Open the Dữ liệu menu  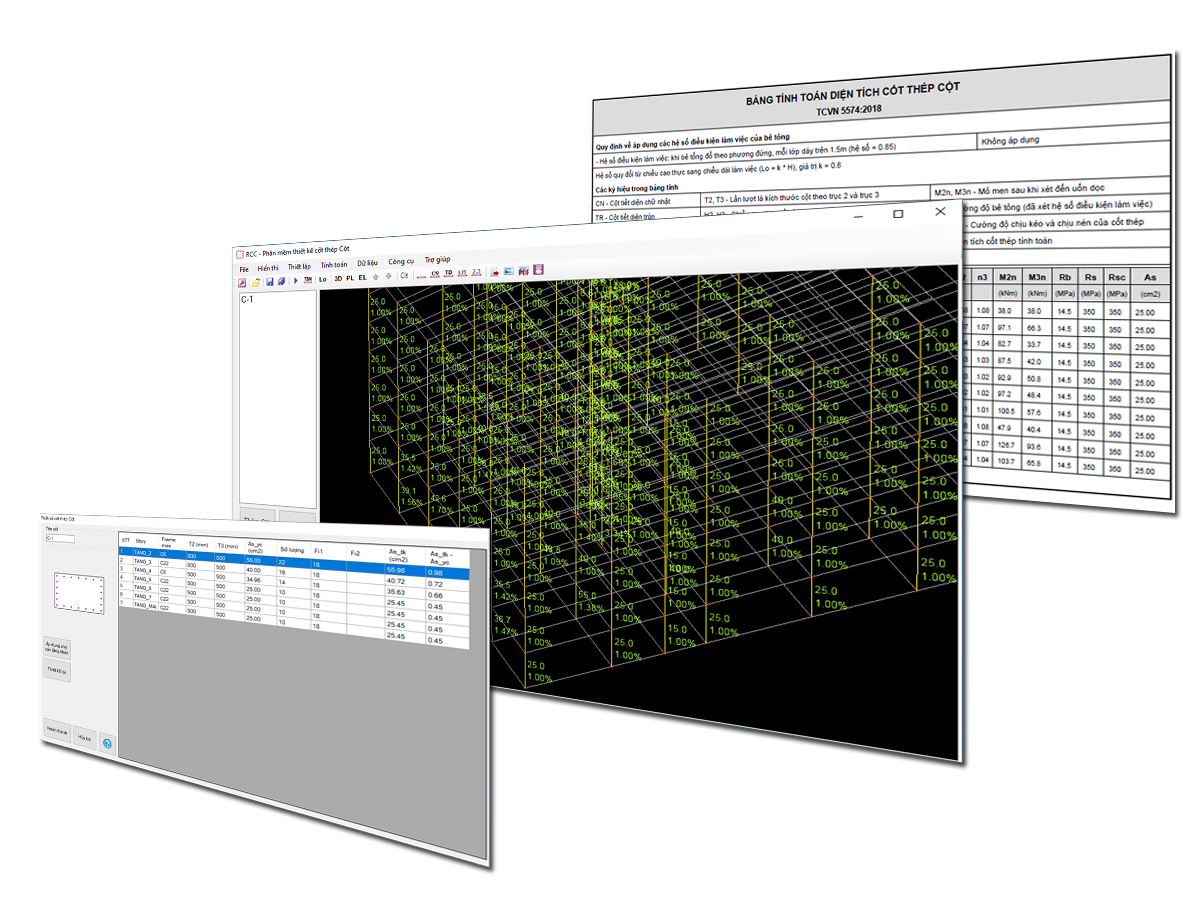coord(368,263)
